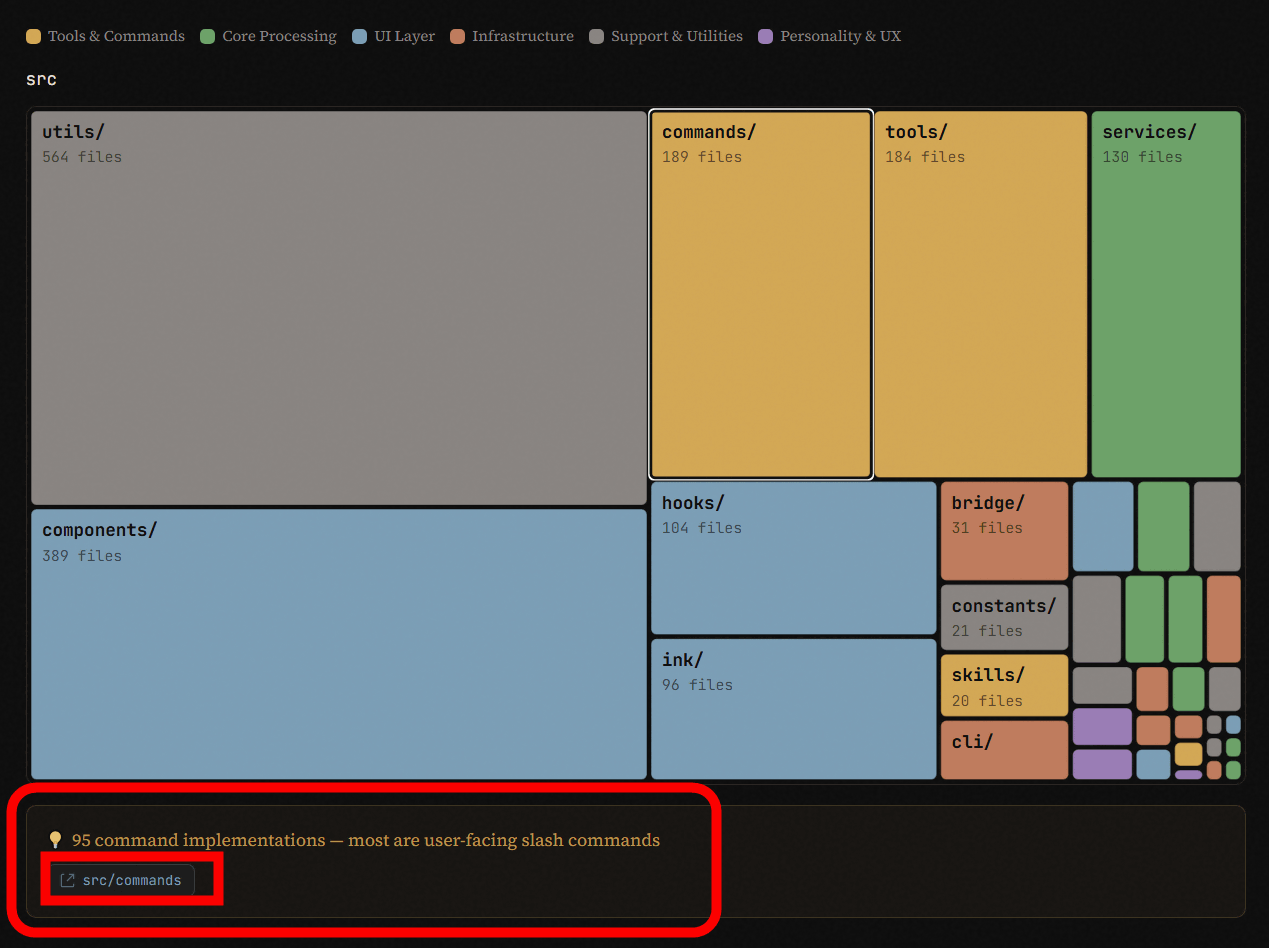Open the src/commands link
The width and height of the screenshot is (1269, 948).
[131, 881]
